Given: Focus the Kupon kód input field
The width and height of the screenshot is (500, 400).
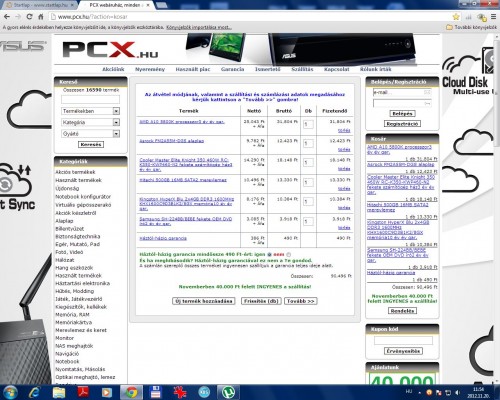Looking at the screenshot, I should (403, 340).
